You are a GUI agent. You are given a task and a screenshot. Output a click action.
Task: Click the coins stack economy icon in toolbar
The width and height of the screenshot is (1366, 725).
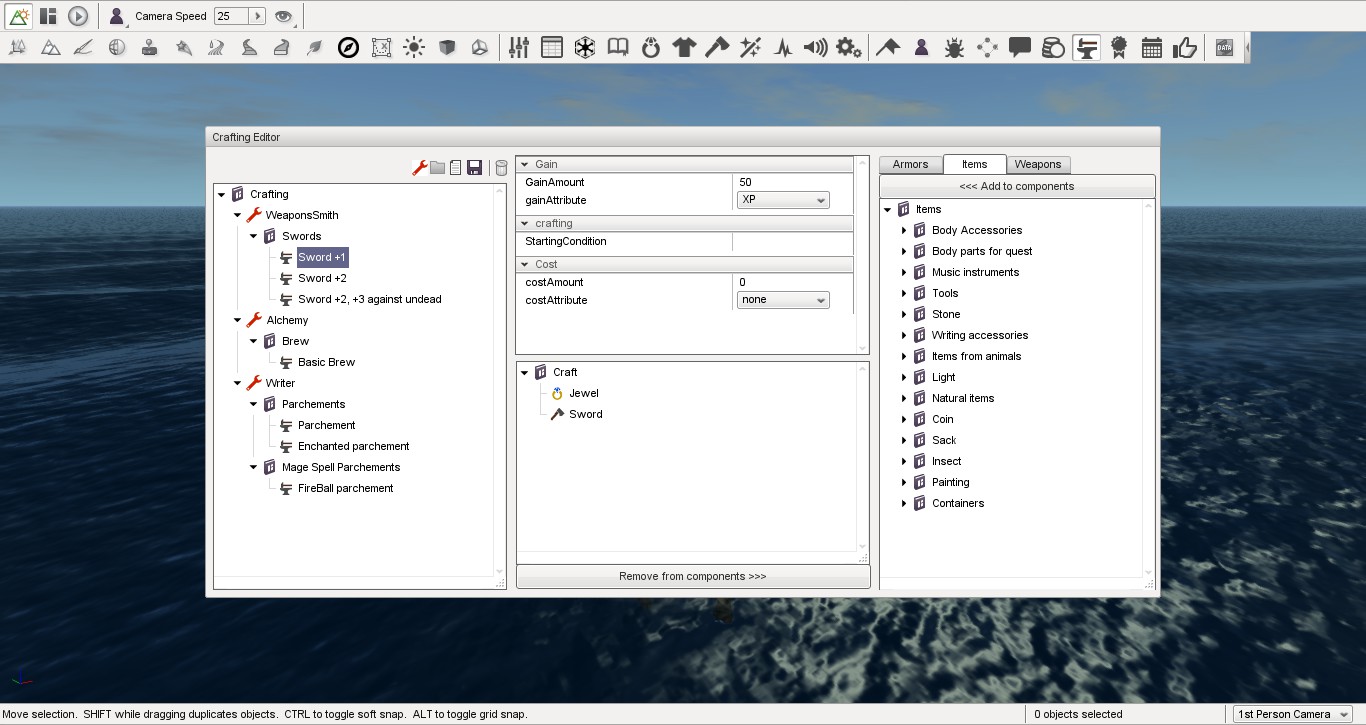(1053, 46)
